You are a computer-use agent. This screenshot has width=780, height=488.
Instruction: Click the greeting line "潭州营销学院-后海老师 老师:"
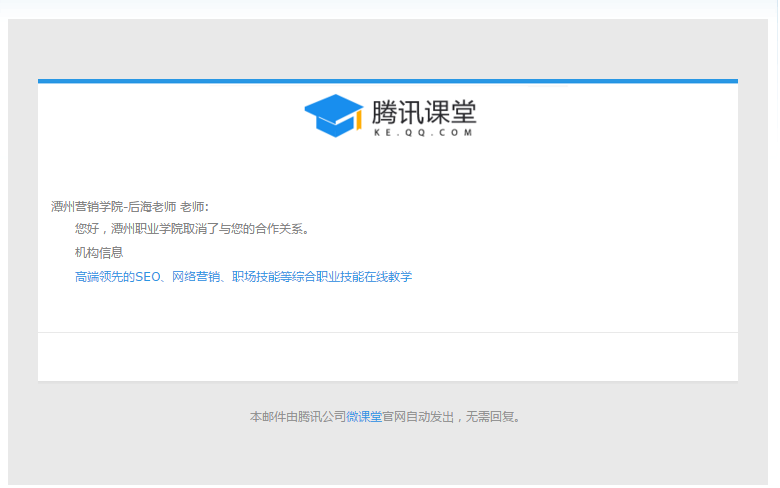(130, 206)
